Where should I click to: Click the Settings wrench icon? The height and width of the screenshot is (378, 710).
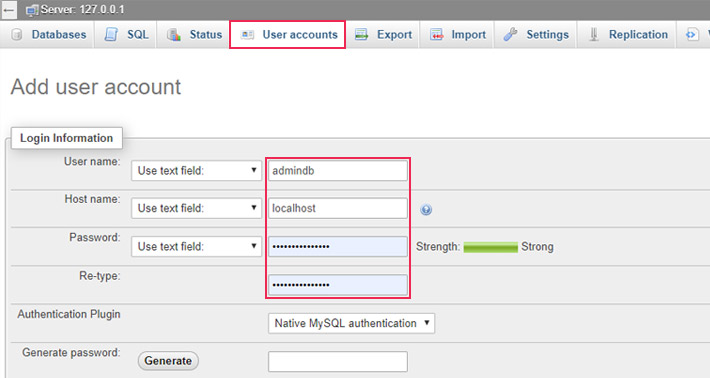pyautogui.click(x=510, y=34)
